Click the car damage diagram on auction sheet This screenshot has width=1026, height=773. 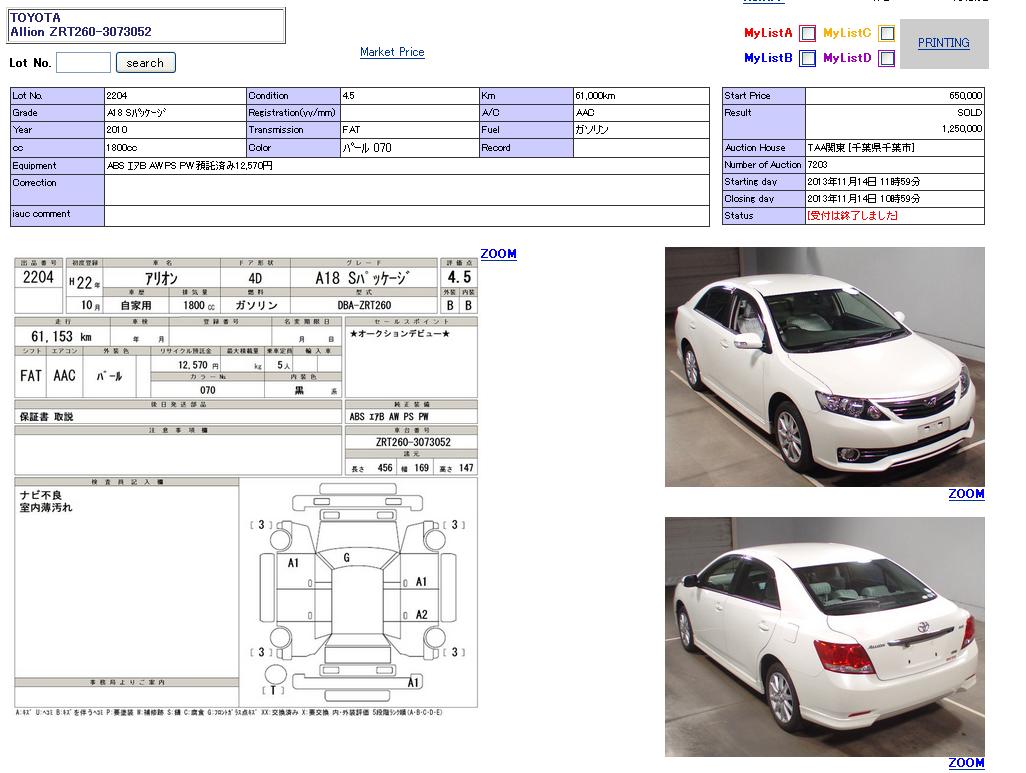[358, 592]
